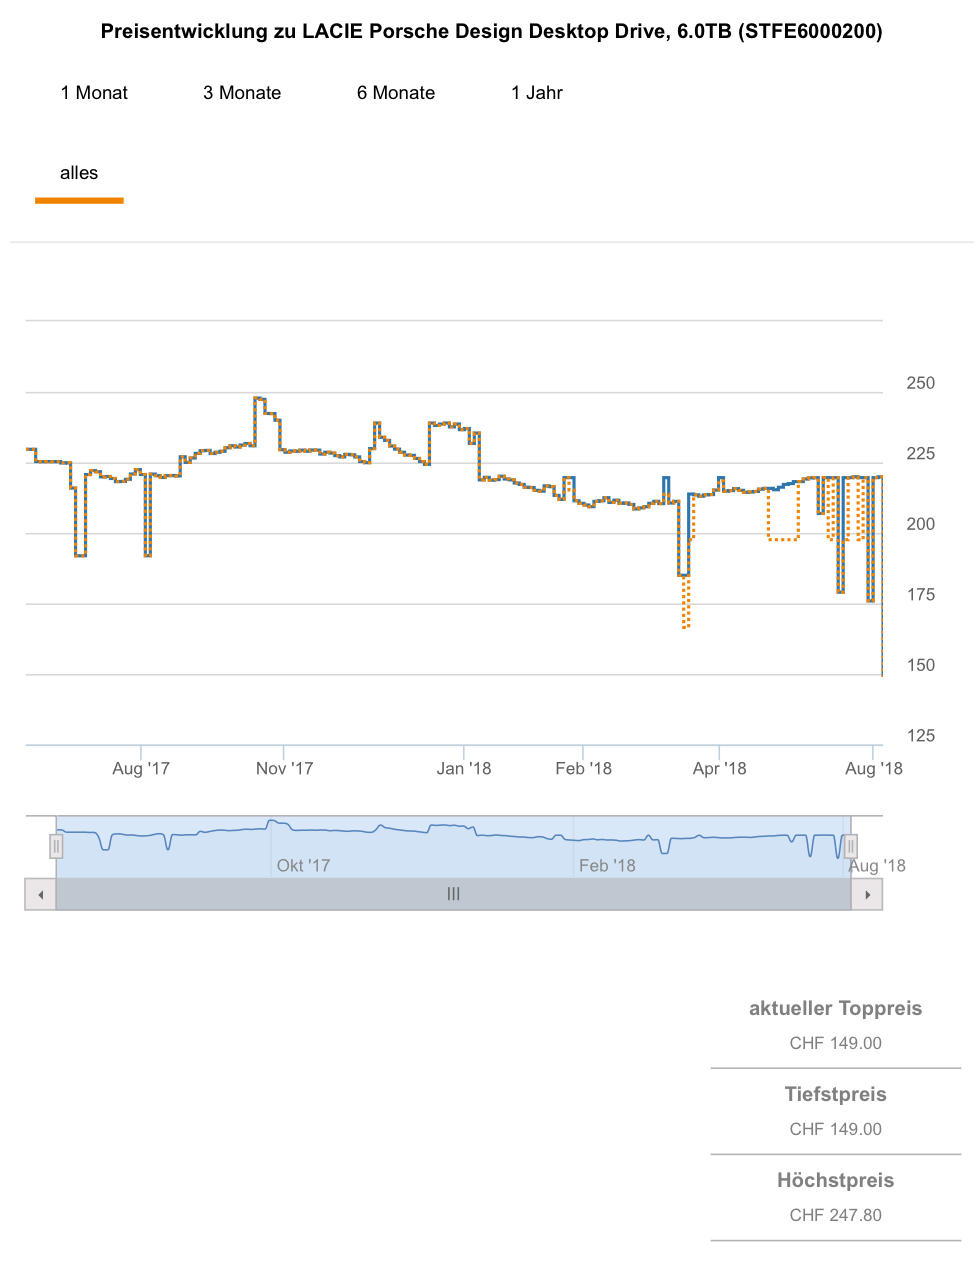
Task: Click the navigator's right scroll arrow
Action: click(867, 894)
